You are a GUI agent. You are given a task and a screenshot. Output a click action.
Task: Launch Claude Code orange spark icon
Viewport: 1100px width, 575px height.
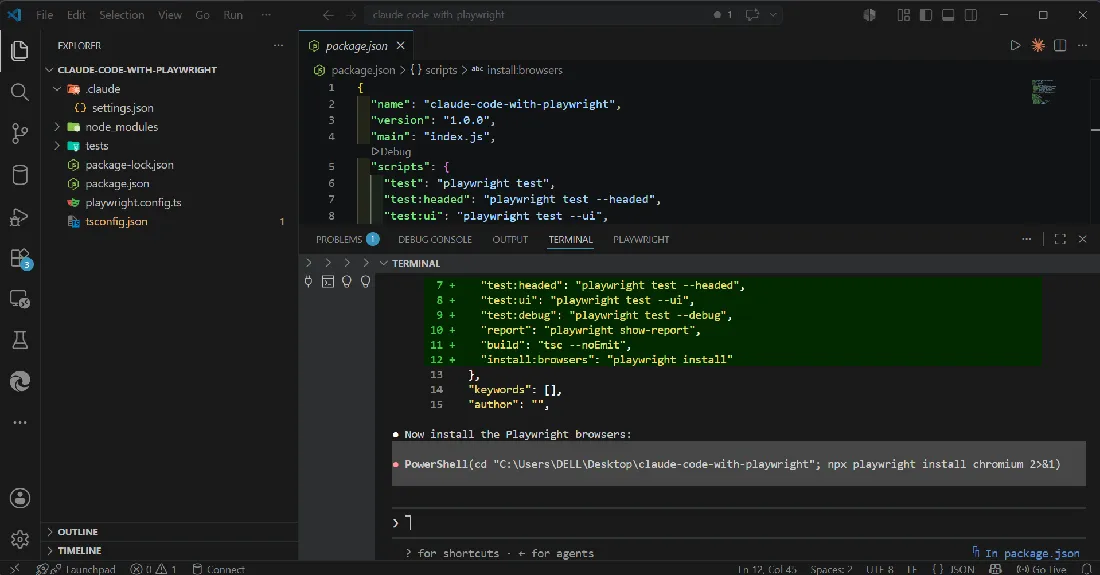click(1038, 46)
